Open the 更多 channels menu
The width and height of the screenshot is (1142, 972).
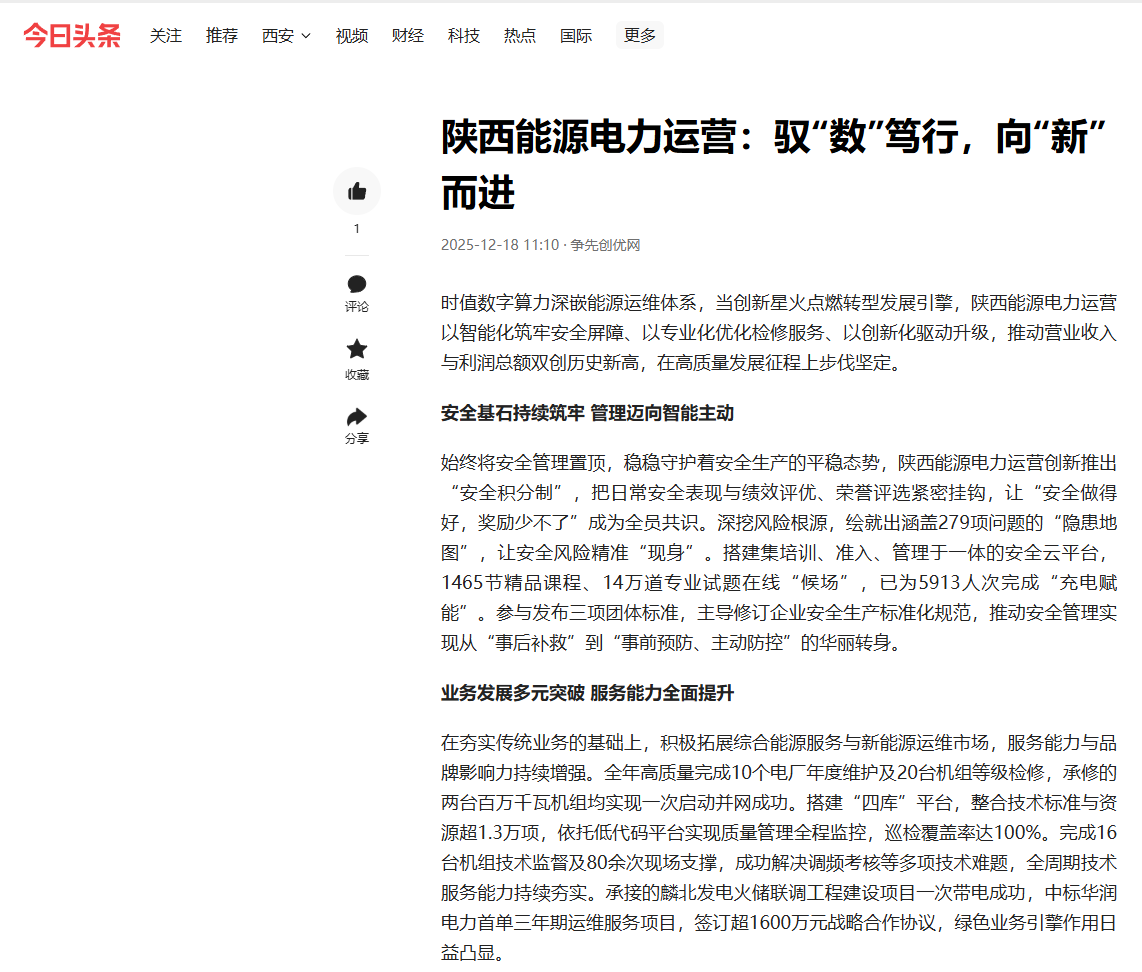pos(640,36)
